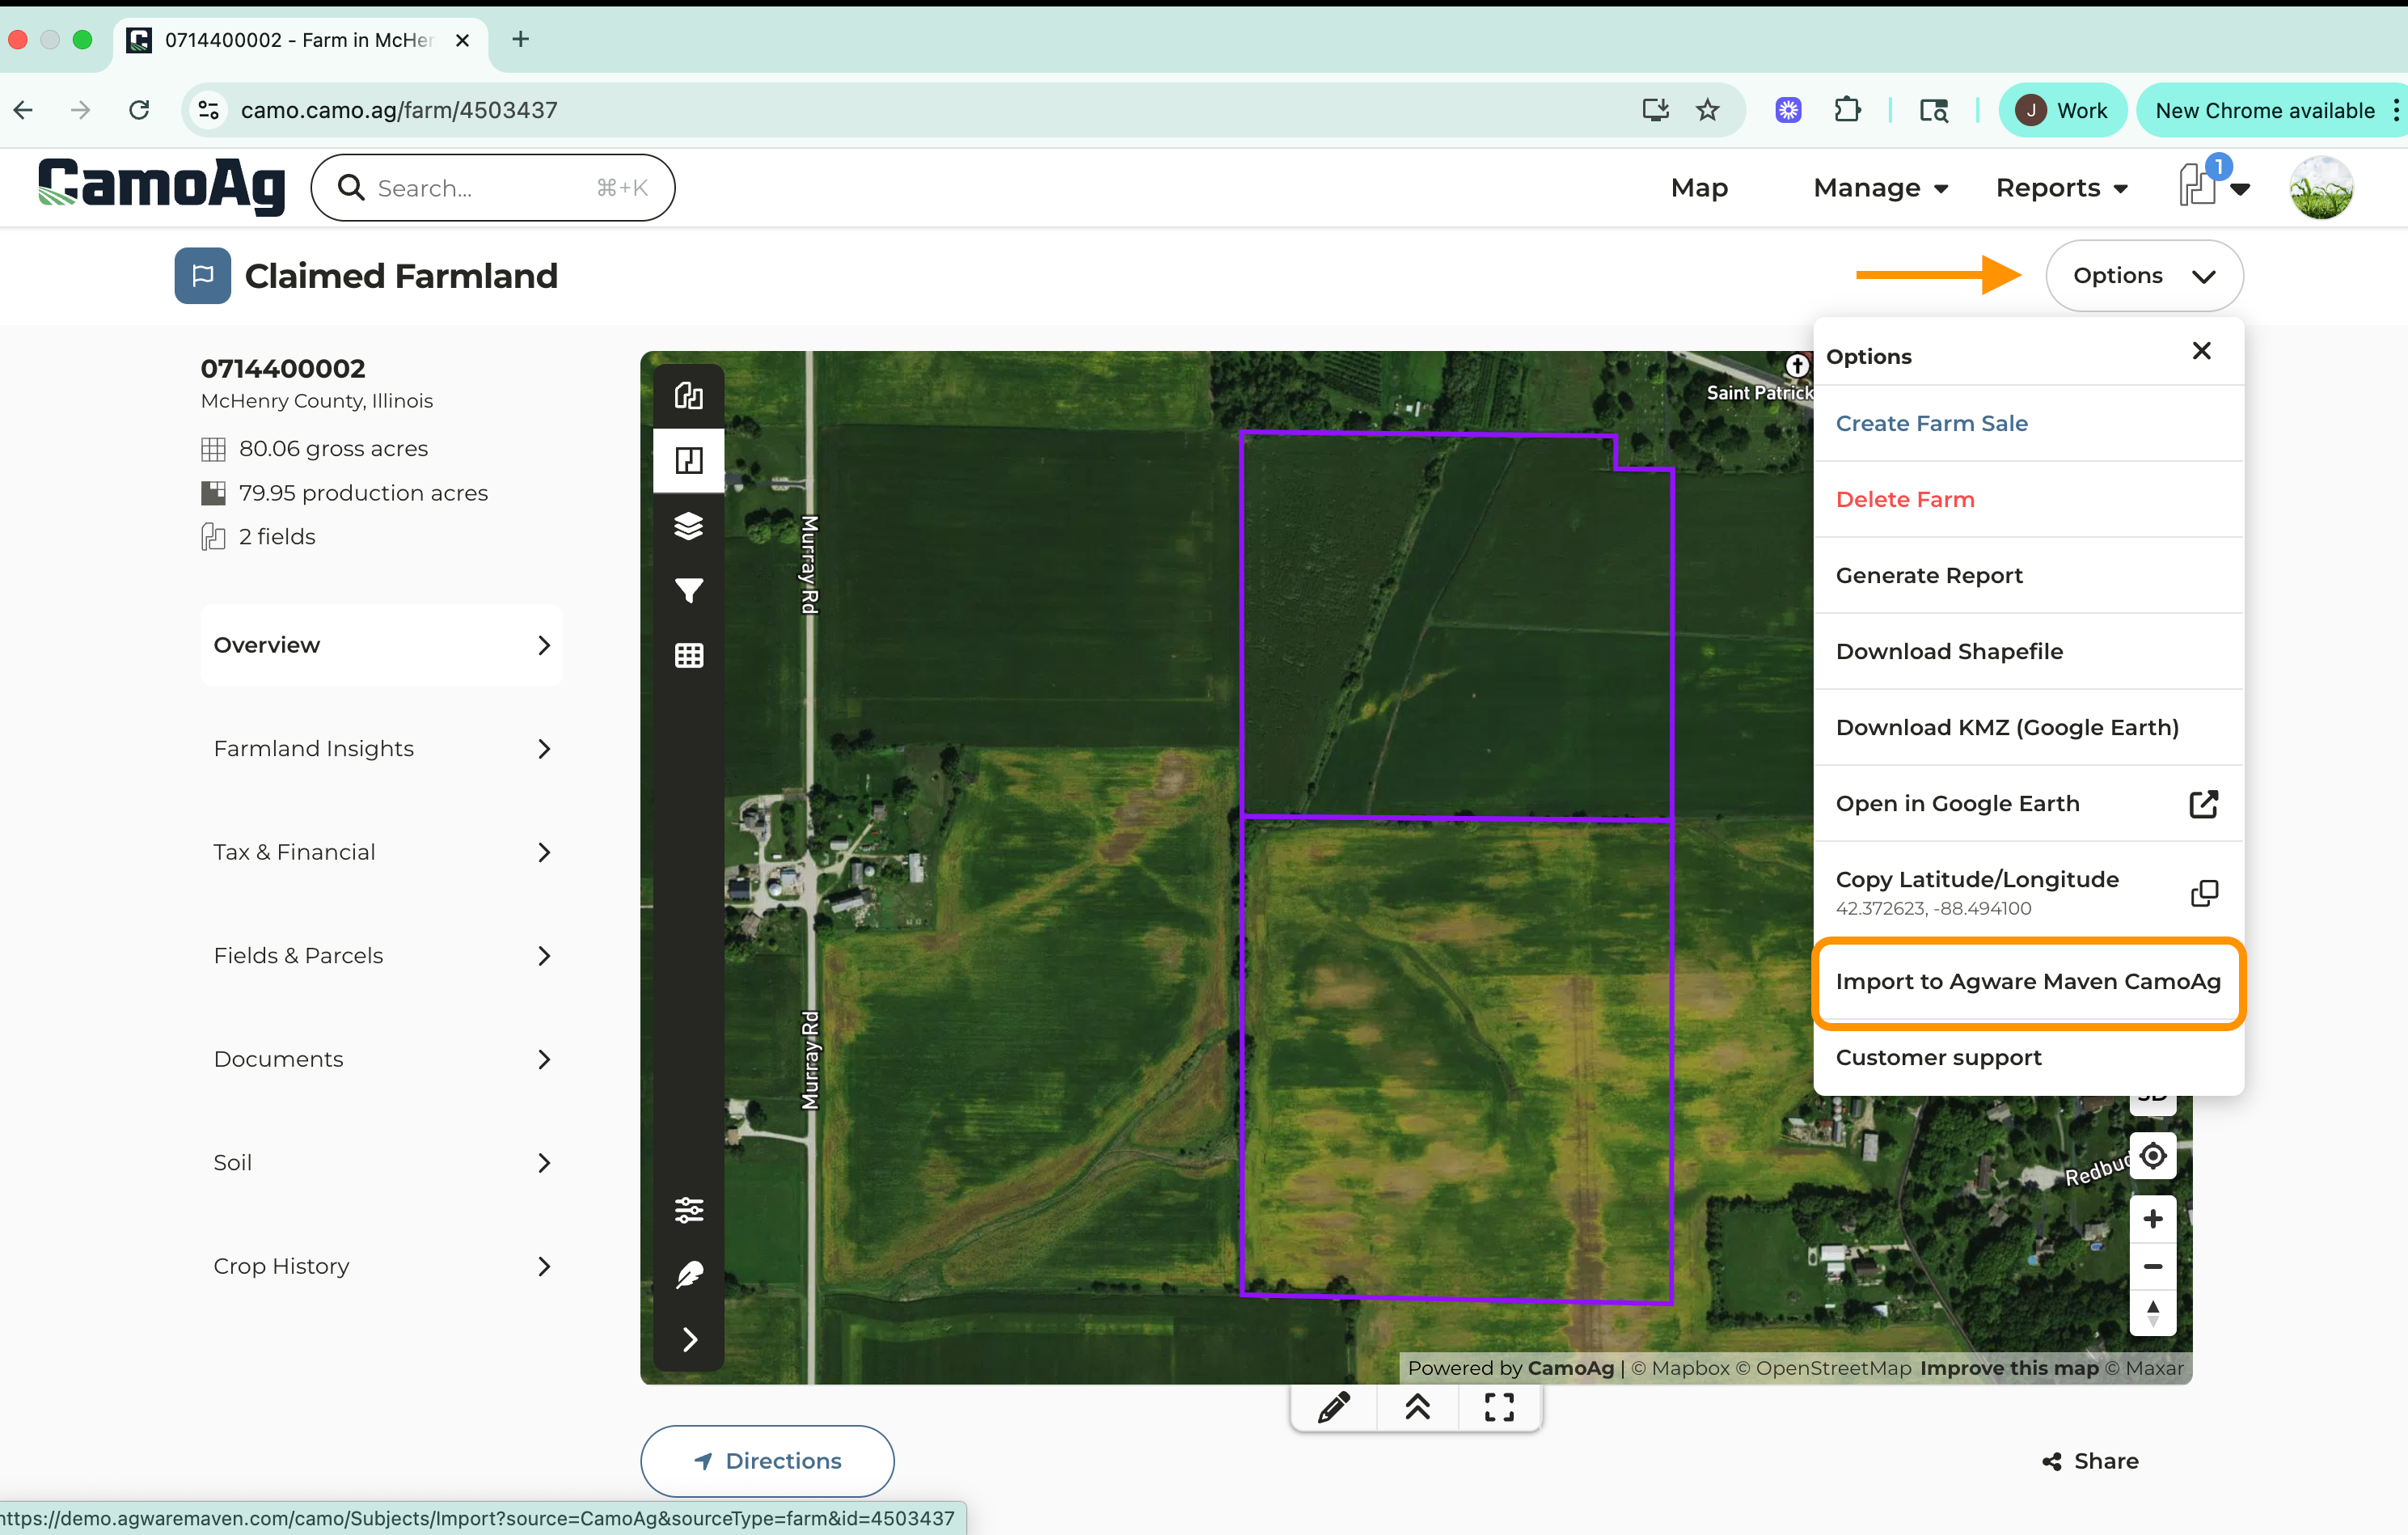
Task: Select Import to Agware Maven CamoAg
Action: click(x=2028, y=982)
